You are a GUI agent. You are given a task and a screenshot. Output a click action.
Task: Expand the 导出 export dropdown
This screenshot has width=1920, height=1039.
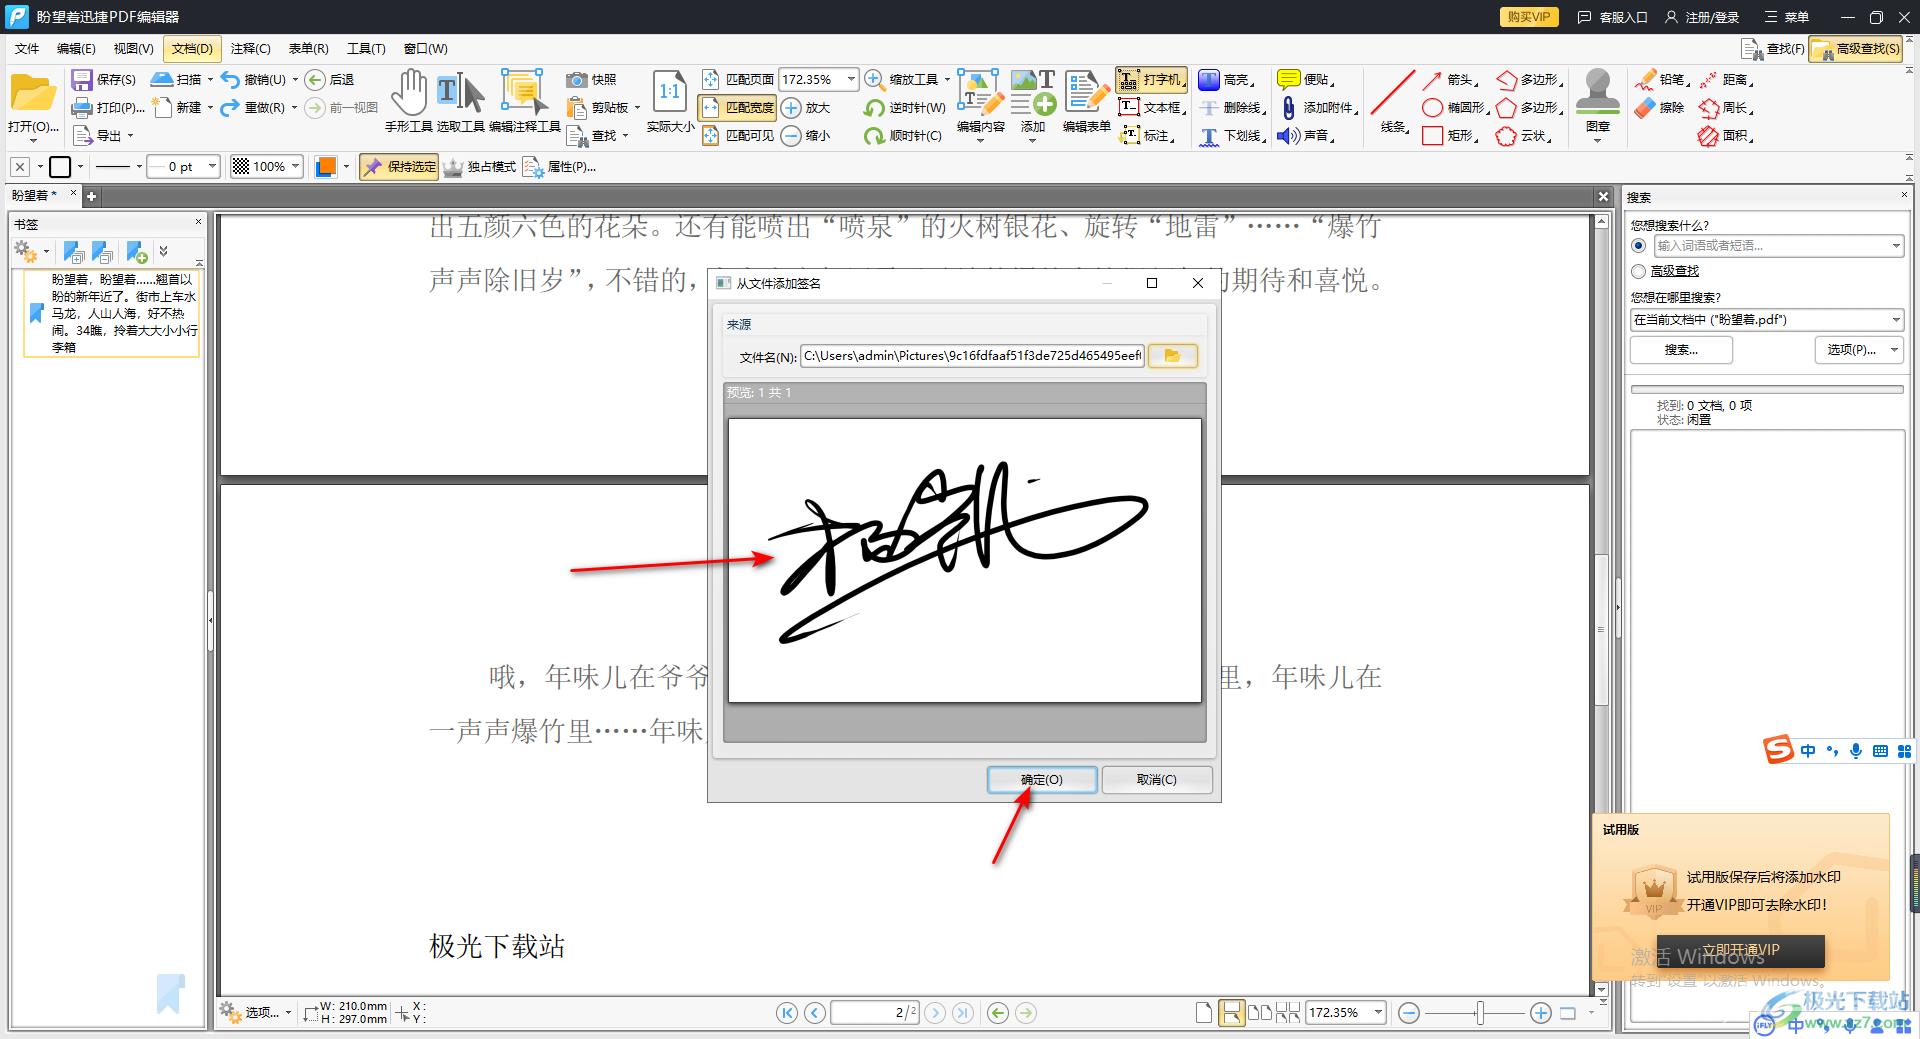pos(130,135)
